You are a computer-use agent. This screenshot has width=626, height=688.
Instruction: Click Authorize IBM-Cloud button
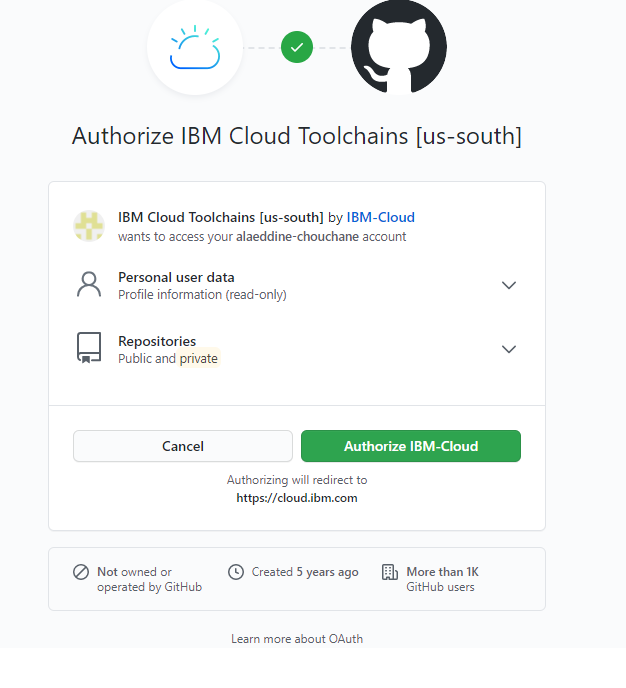(411, 446)
